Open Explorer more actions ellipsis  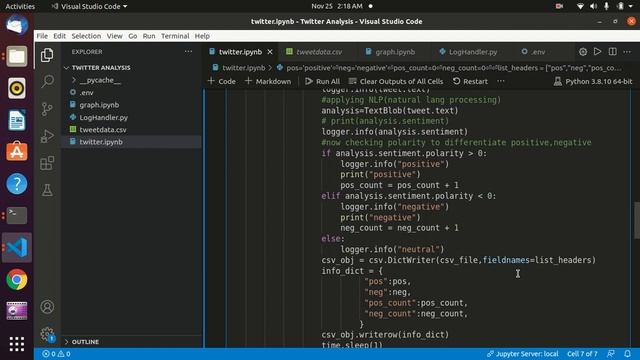(188, 52)
